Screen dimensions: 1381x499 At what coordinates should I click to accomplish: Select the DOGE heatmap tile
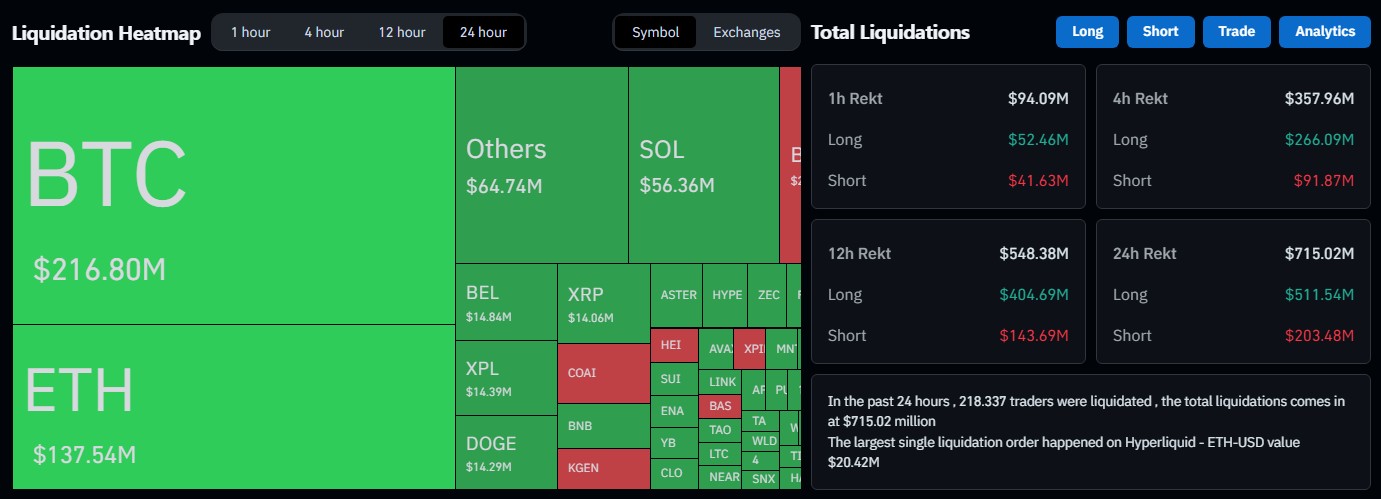[x=505, y=452]
